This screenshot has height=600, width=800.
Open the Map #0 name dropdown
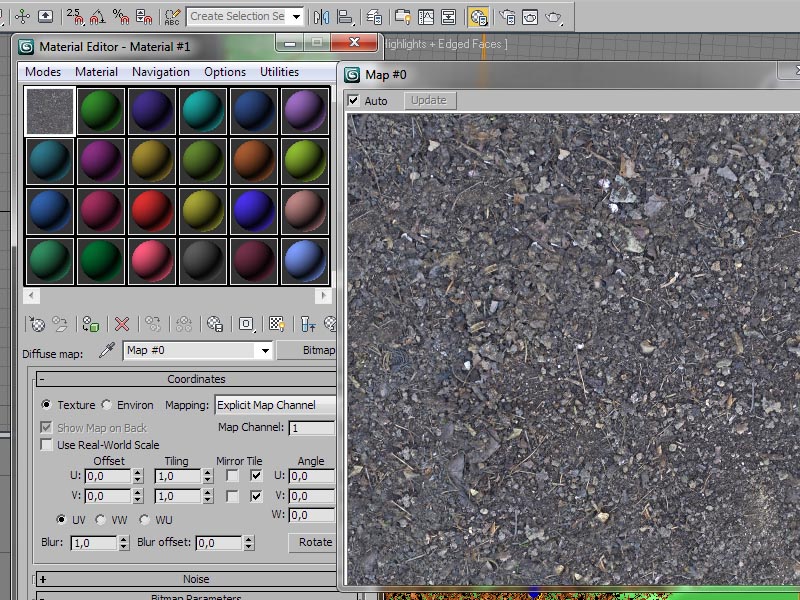[x=264, y=351]
